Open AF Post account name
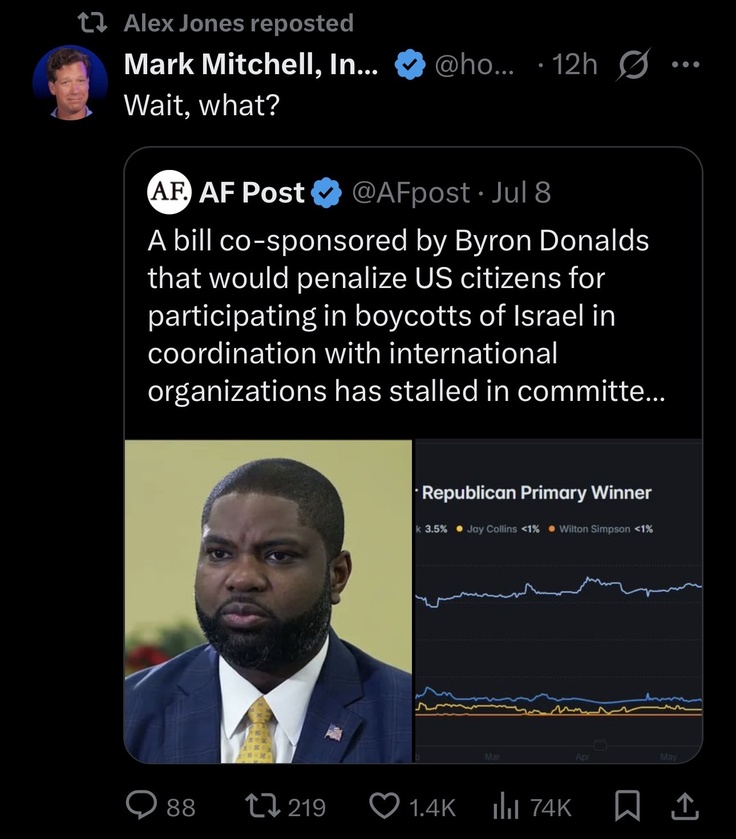736x839 pixels. [x=251, y=192]
